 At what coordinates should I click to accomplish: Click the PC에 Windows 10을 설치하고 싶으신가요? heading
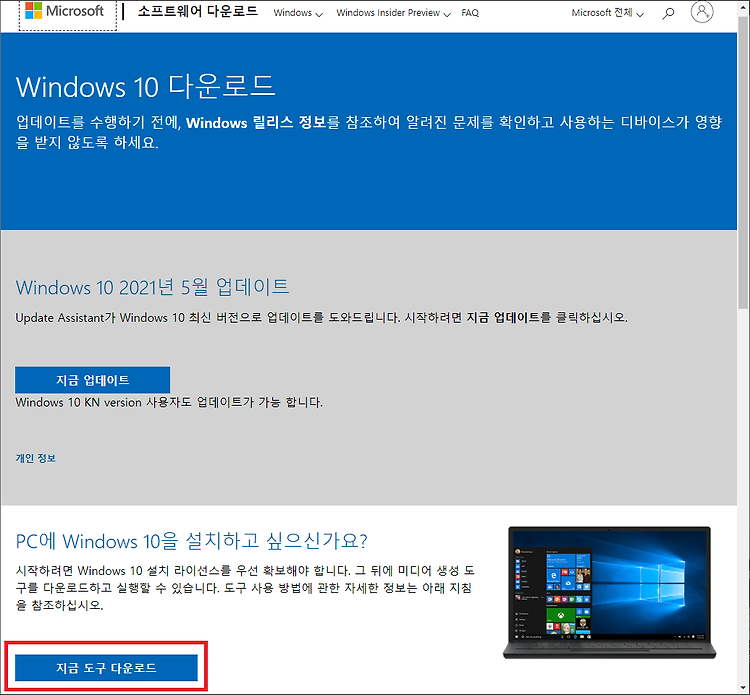click(x=191, y=541)
